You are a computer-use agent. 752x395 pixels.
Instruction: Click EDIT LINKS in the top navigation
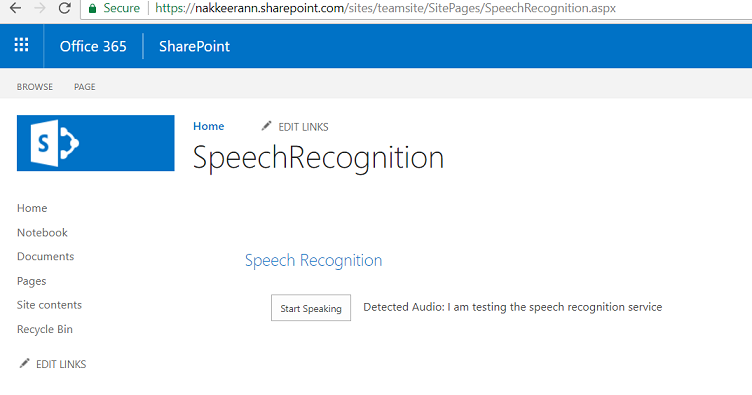(x=303, y=127)
